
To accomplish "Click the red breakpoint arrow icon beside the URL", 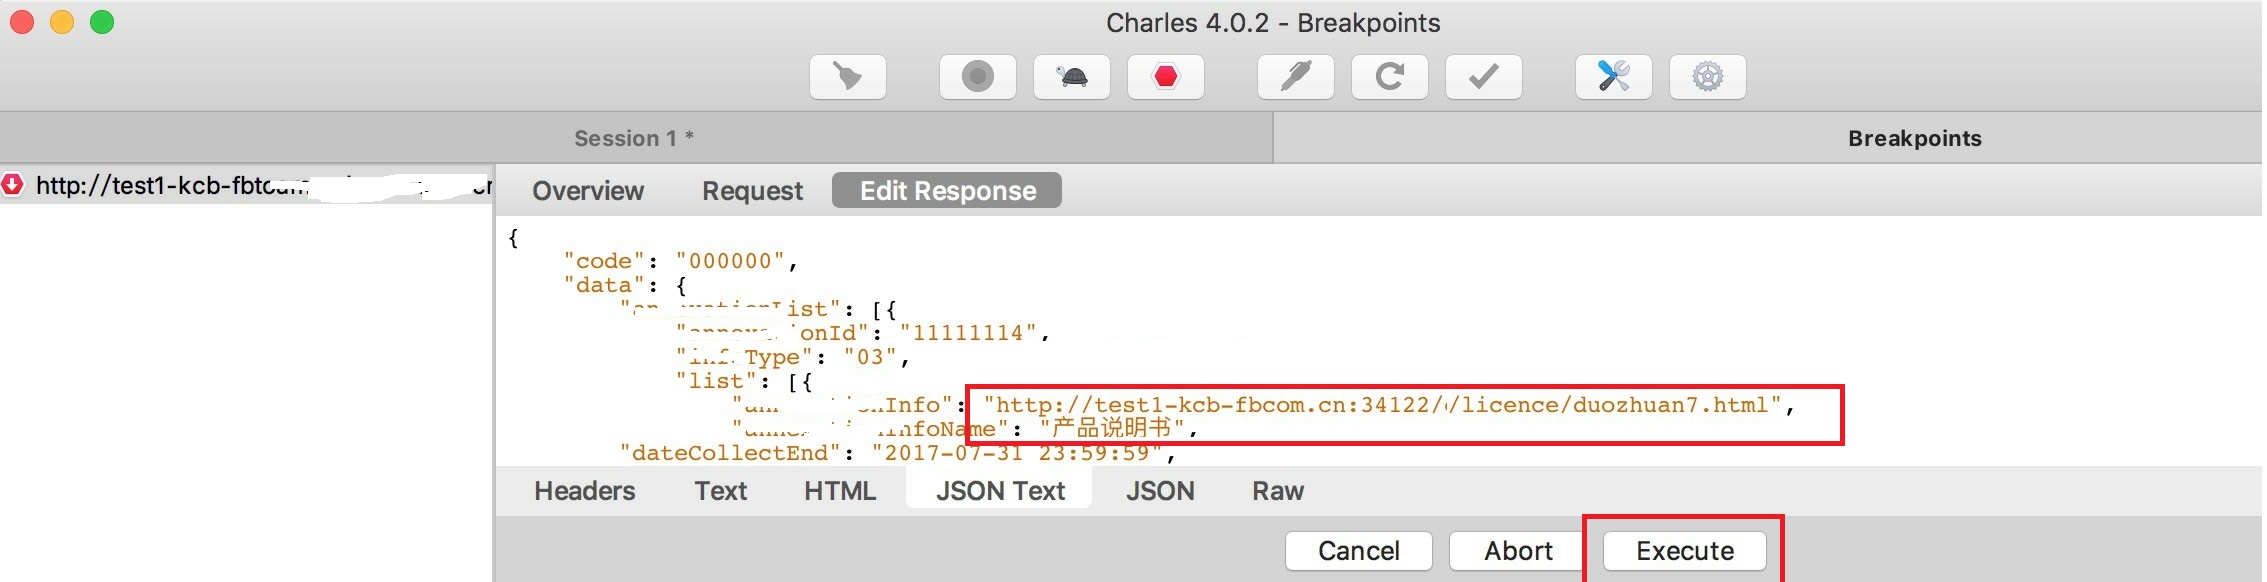I will coord(13,185).
